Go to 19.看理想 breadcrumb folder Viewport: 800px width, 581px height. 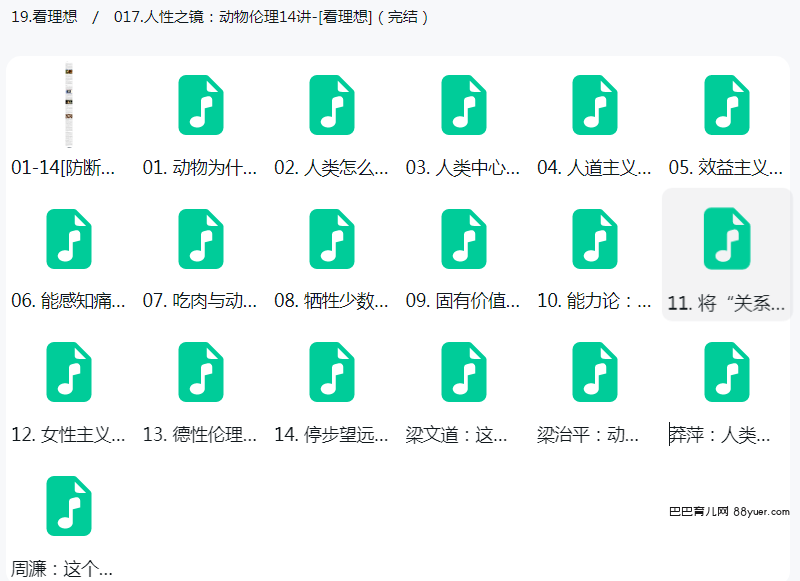[44, 17]
